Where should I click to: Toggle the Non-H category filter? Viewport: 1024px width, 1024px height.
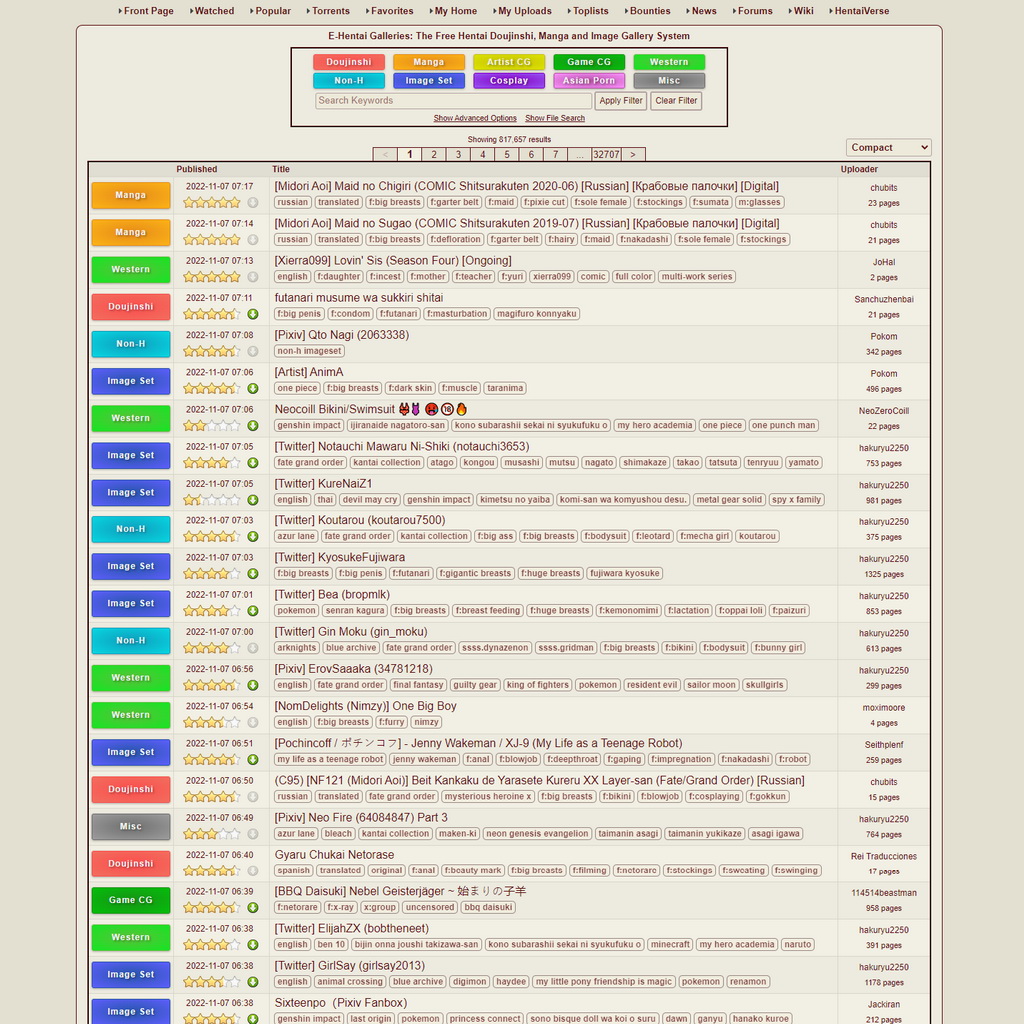[x=349, y=81]
